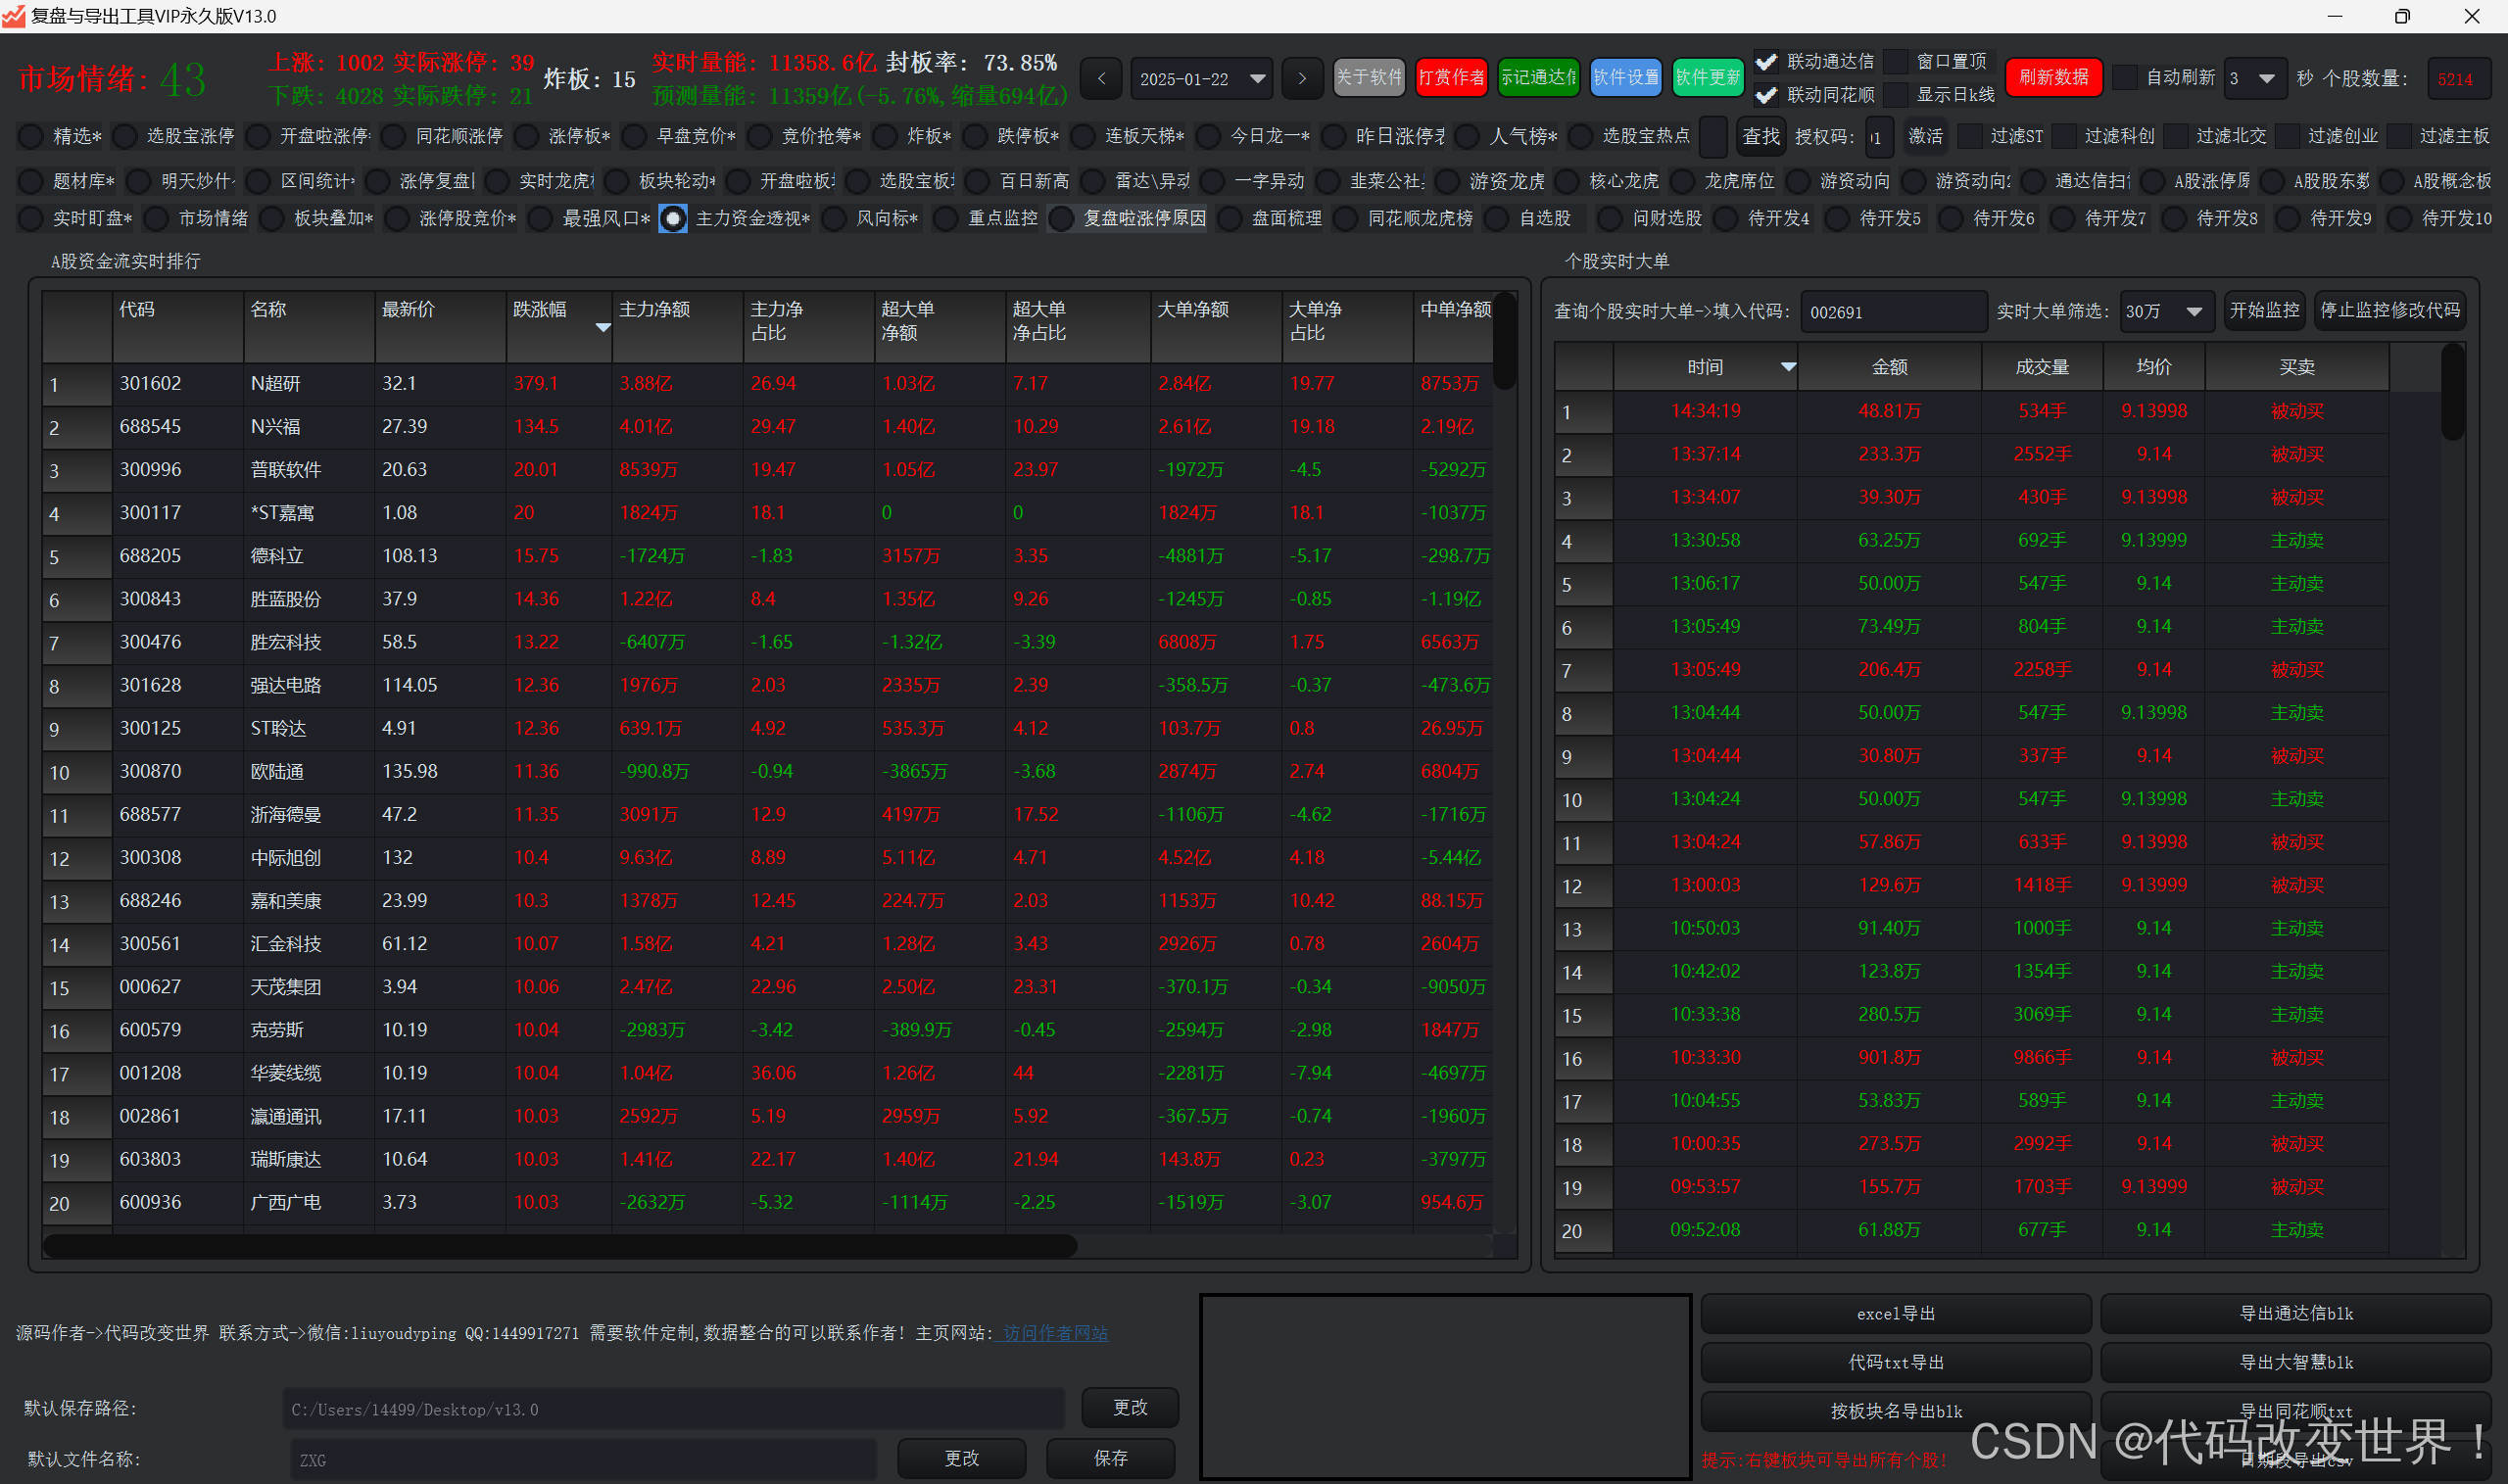Open the 访问作者网站 link
This screenshot has height=1484, width=2508.
pos(1055,1333)
